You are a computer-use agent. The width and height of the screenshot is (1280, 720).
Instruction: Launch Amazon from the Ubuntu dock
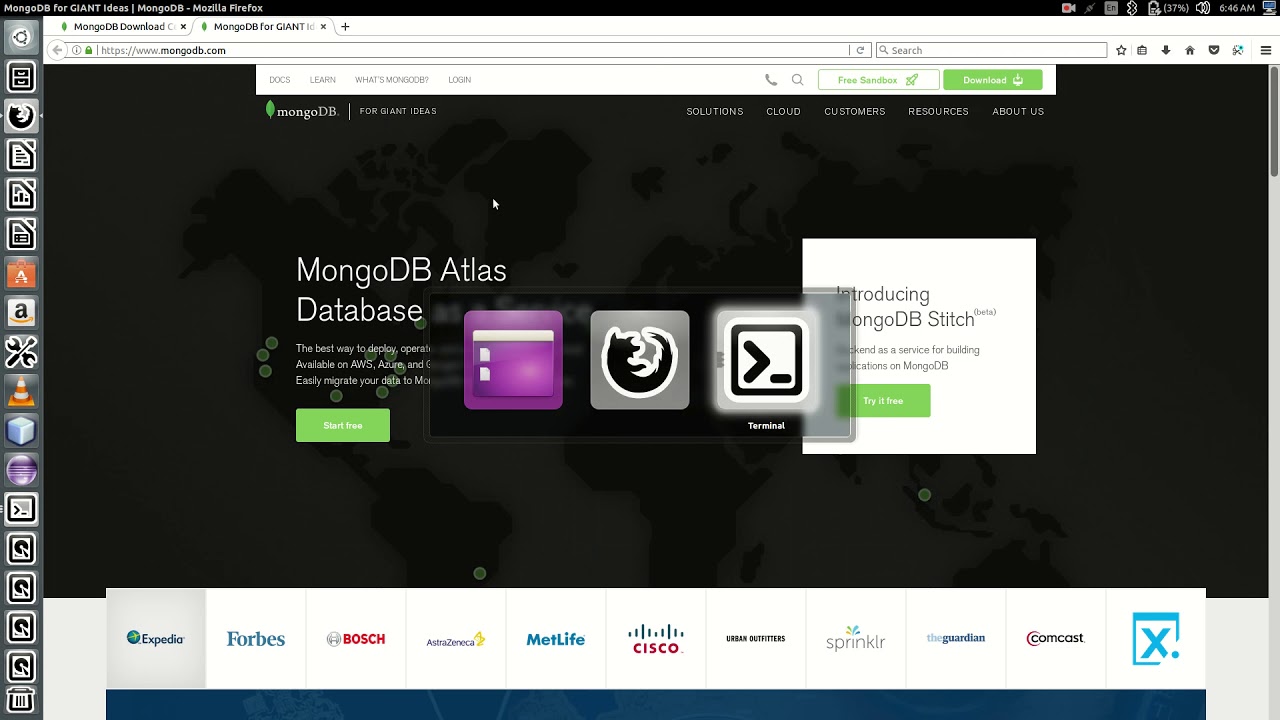point(21,313)
